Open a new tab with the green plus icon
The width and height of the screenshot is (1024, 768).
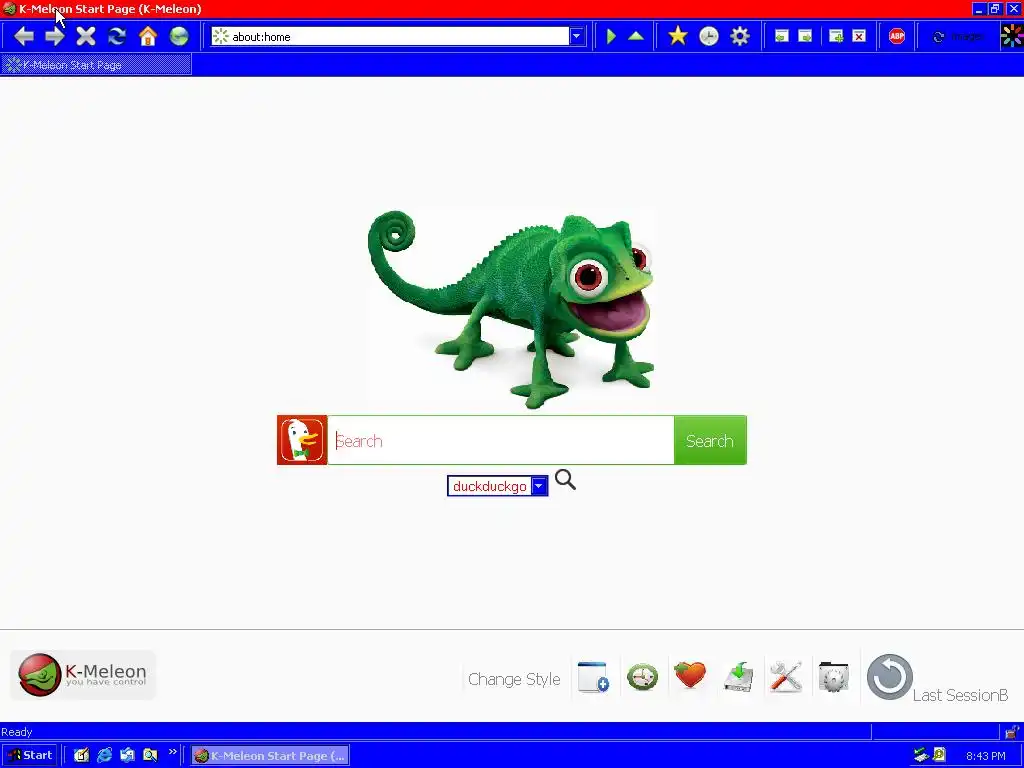pos(836,36)
